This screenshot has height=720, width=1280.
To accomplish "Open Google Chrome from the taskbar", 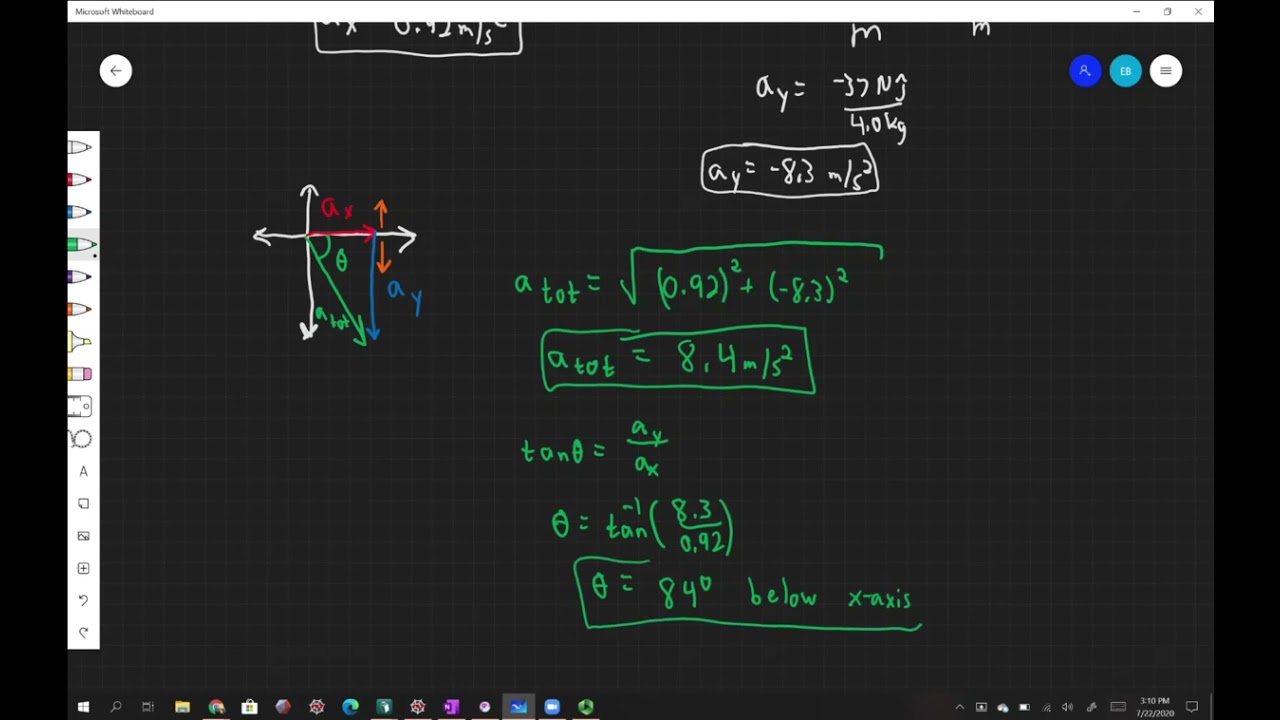I will [x=216, y=707].
